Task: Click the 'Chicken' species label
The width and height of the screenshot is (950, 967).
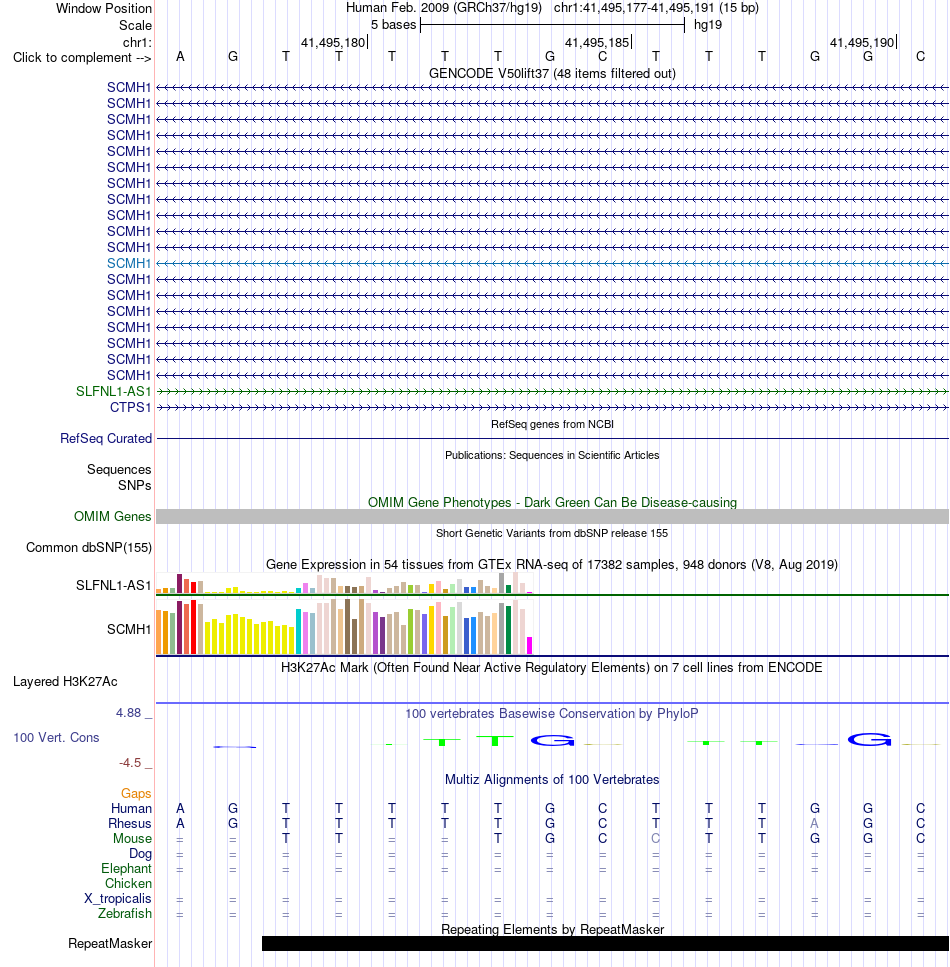Action: (128, 884)
